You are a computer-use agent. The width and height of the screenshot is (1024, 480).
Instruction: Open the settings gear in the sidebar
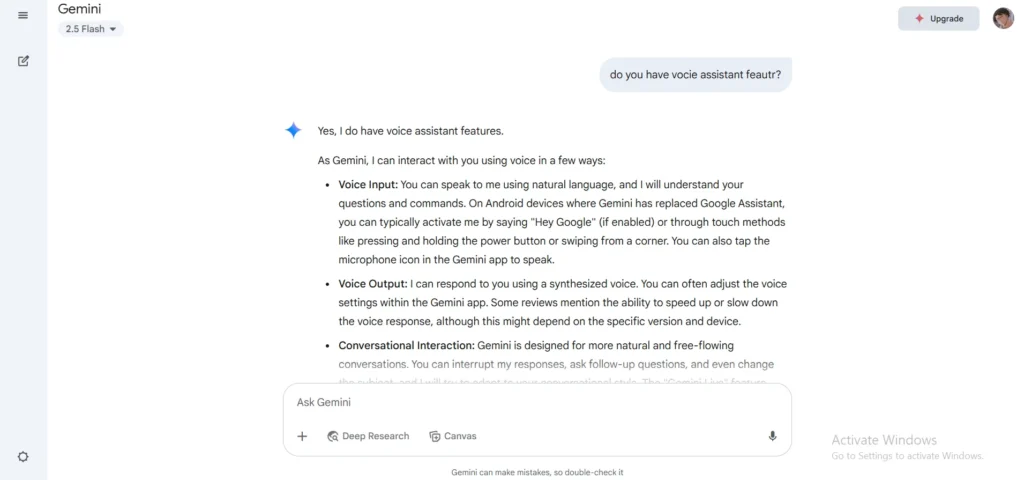(23, 457)
